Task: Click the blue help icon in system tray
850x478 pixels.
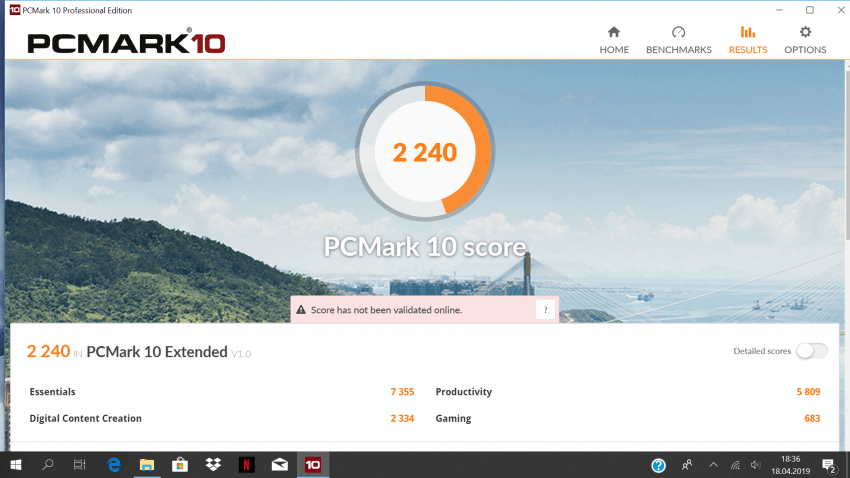Action: 658,466
